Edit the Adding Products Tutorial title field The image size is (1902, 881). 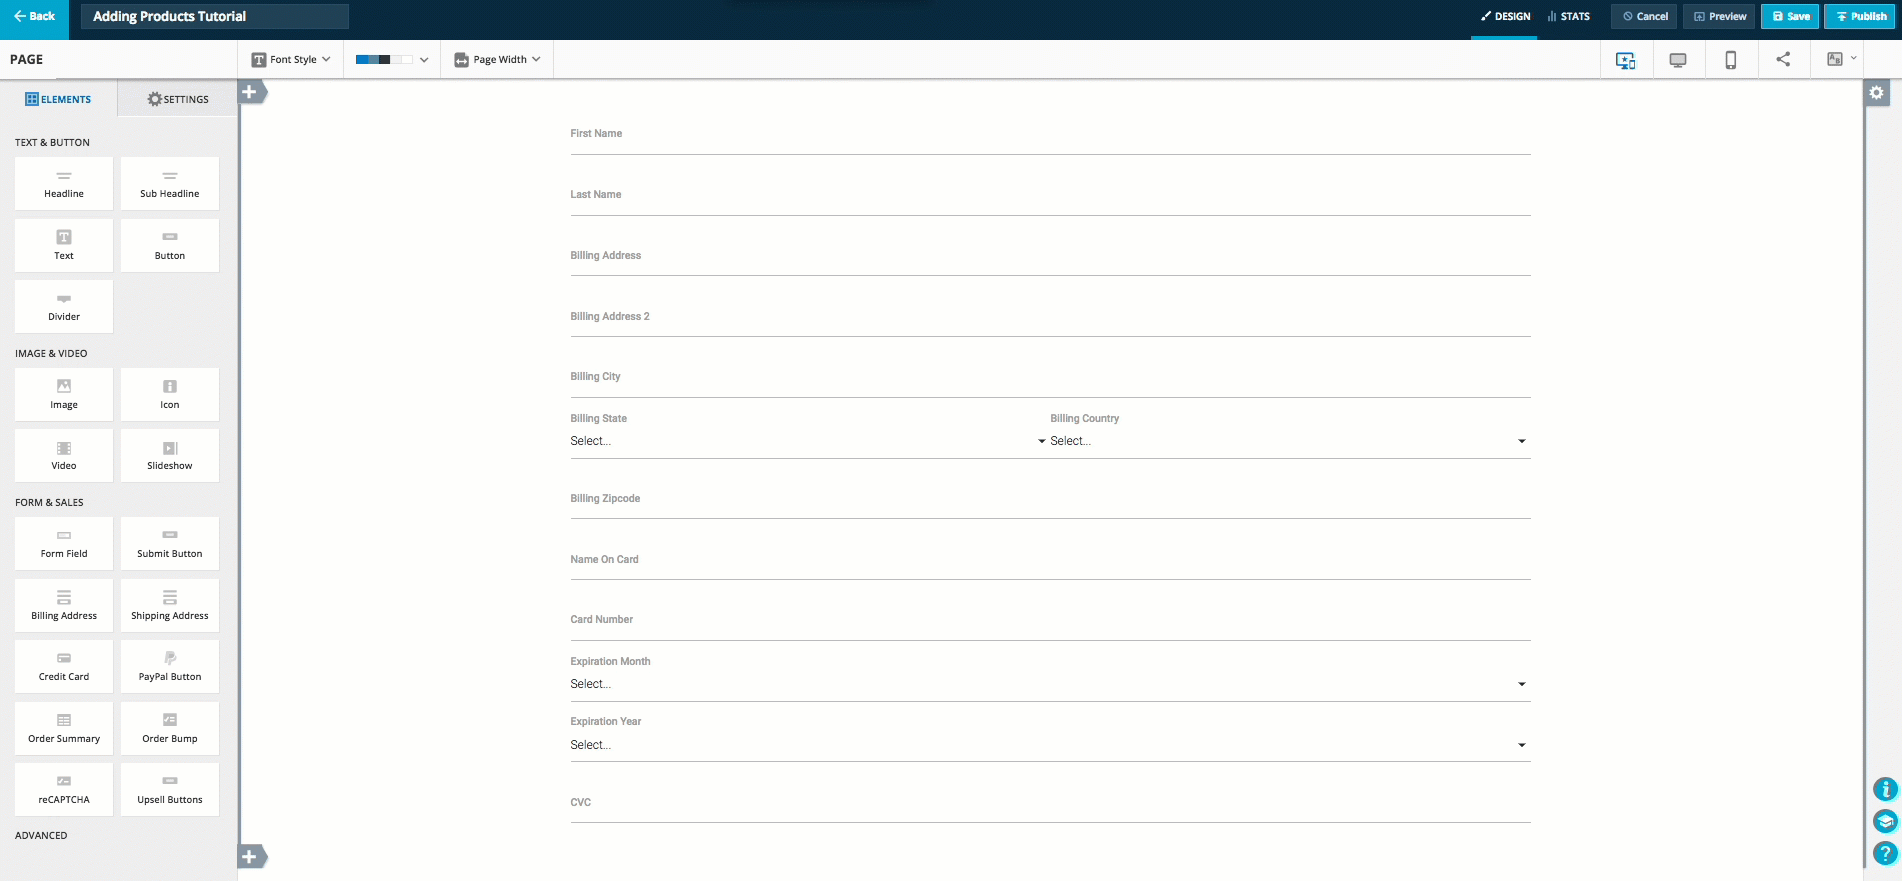[x=215, y=17]
